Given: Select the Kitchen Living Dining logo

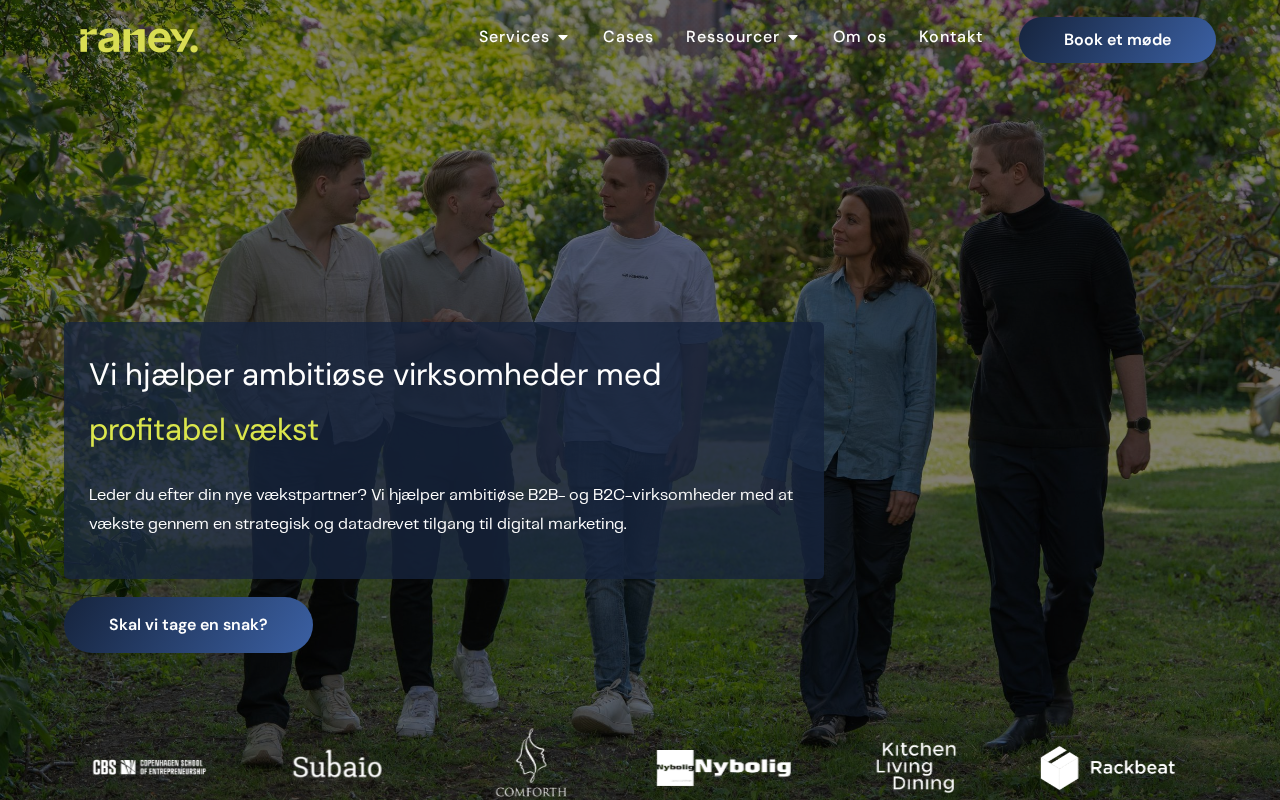Looking at the screenshot, I should (916, 767).
